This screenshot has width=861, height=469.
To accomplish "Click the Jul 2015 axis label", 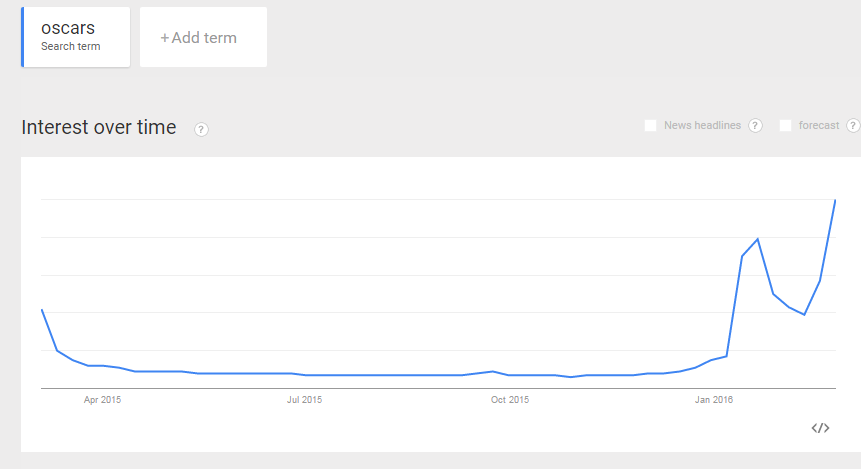I will (304, 400).
